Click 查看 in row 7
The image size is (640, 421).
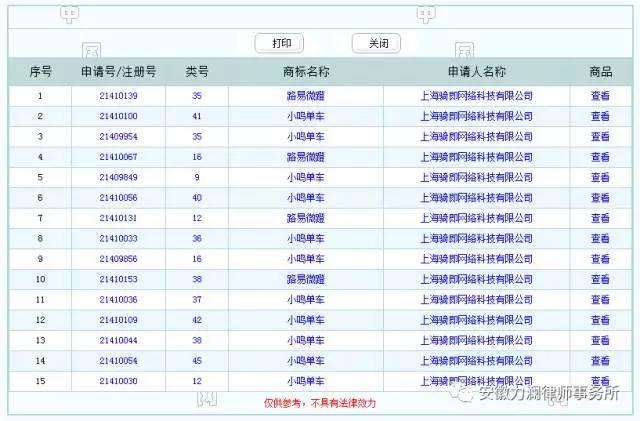600,218
